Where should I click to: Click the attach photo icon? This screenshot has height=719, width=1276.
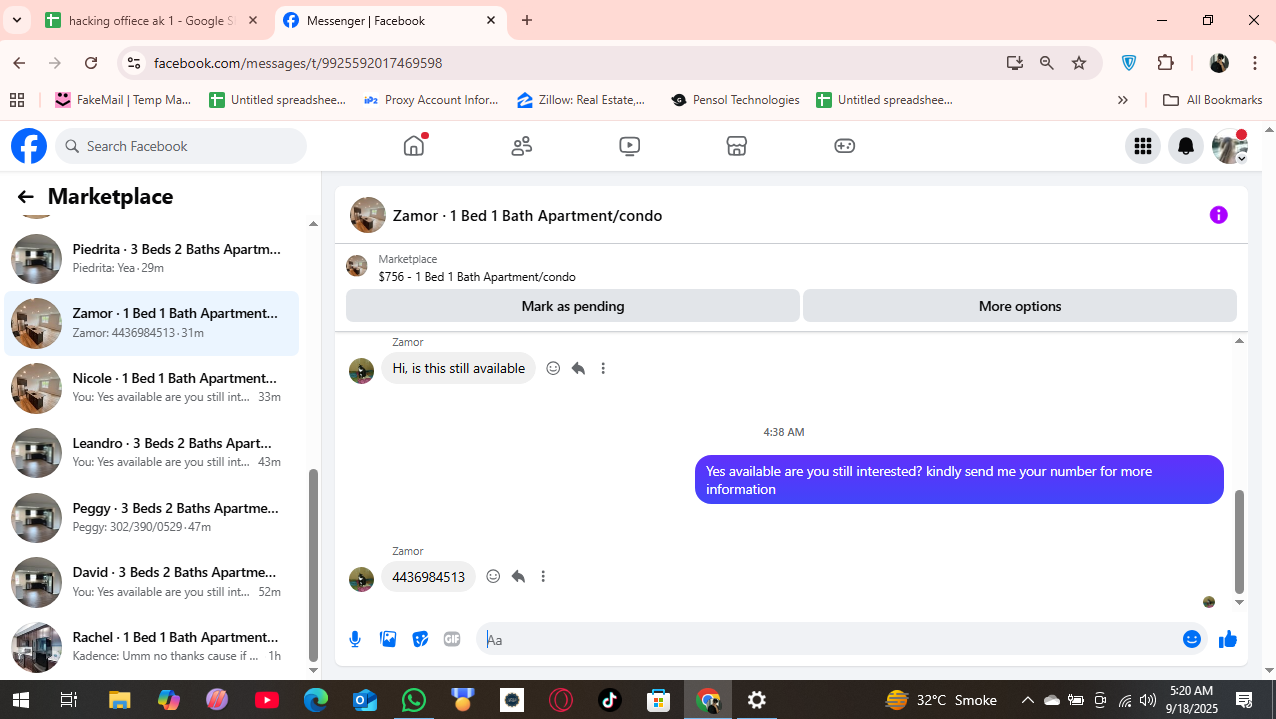click(x=388, y=639)
